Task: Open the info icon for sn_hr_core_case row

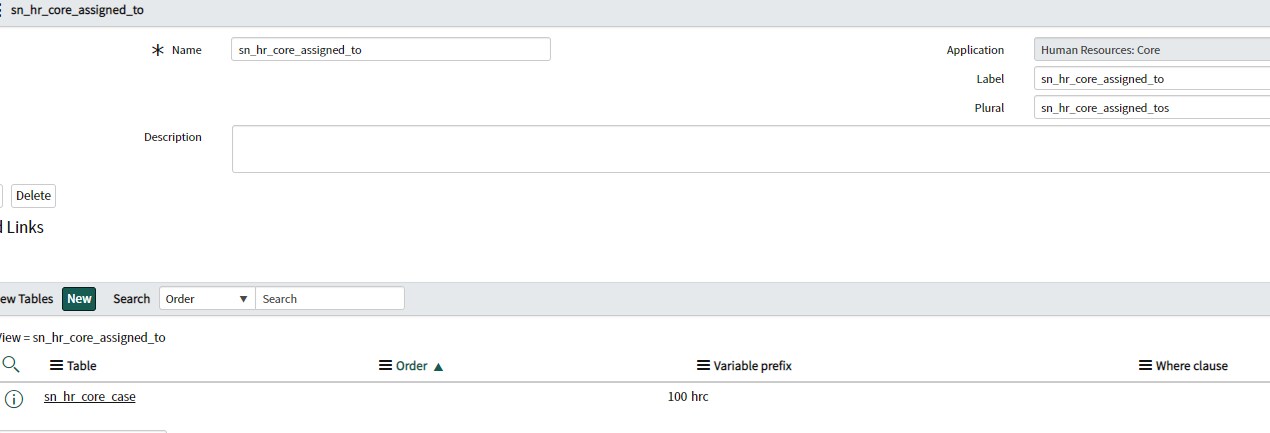Action: point(14,399)
